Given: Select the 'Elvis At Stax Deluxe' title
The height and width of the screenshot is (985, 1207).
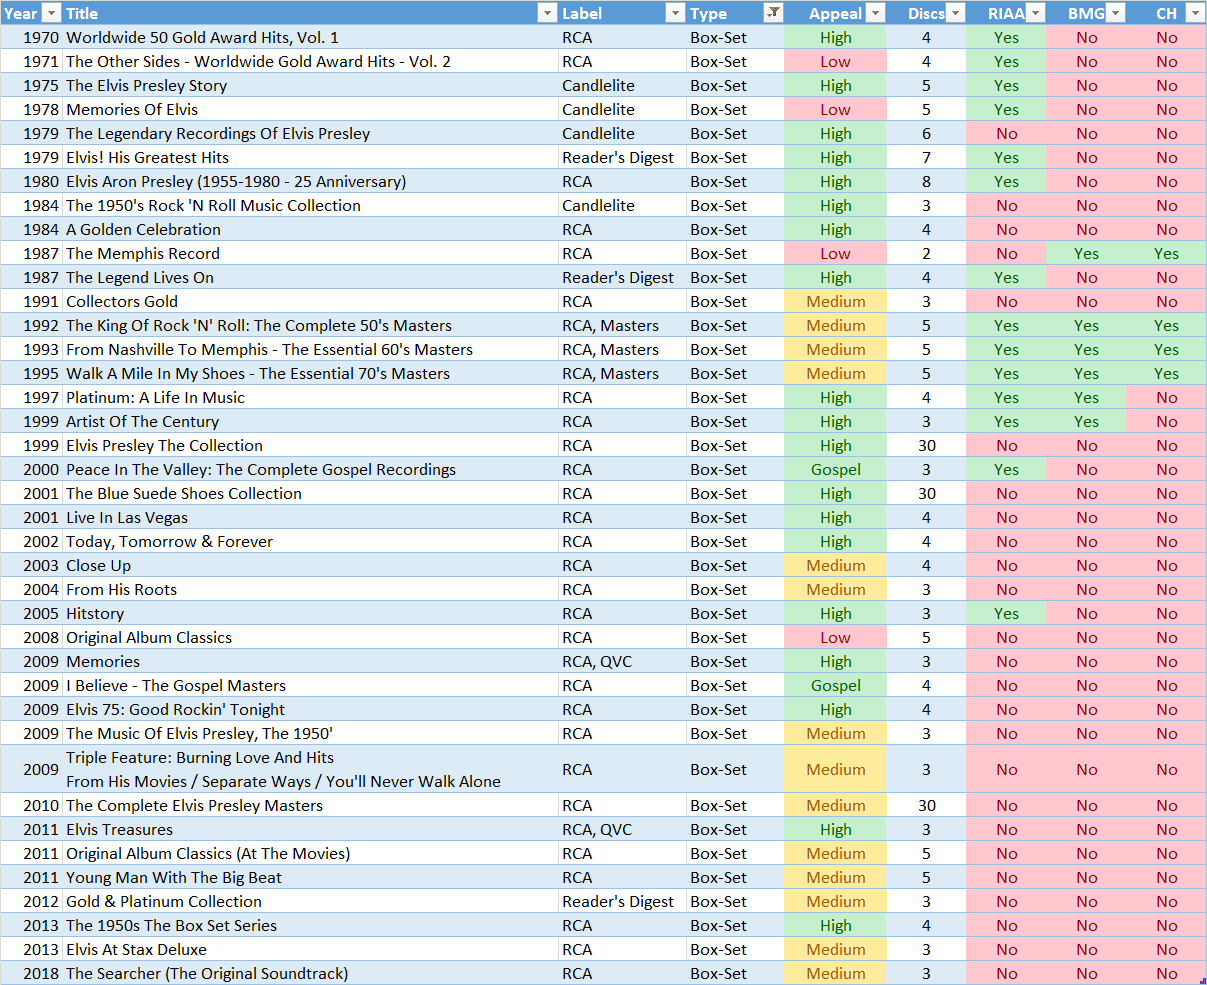Looking at the screenshot, I should (136, 949).
